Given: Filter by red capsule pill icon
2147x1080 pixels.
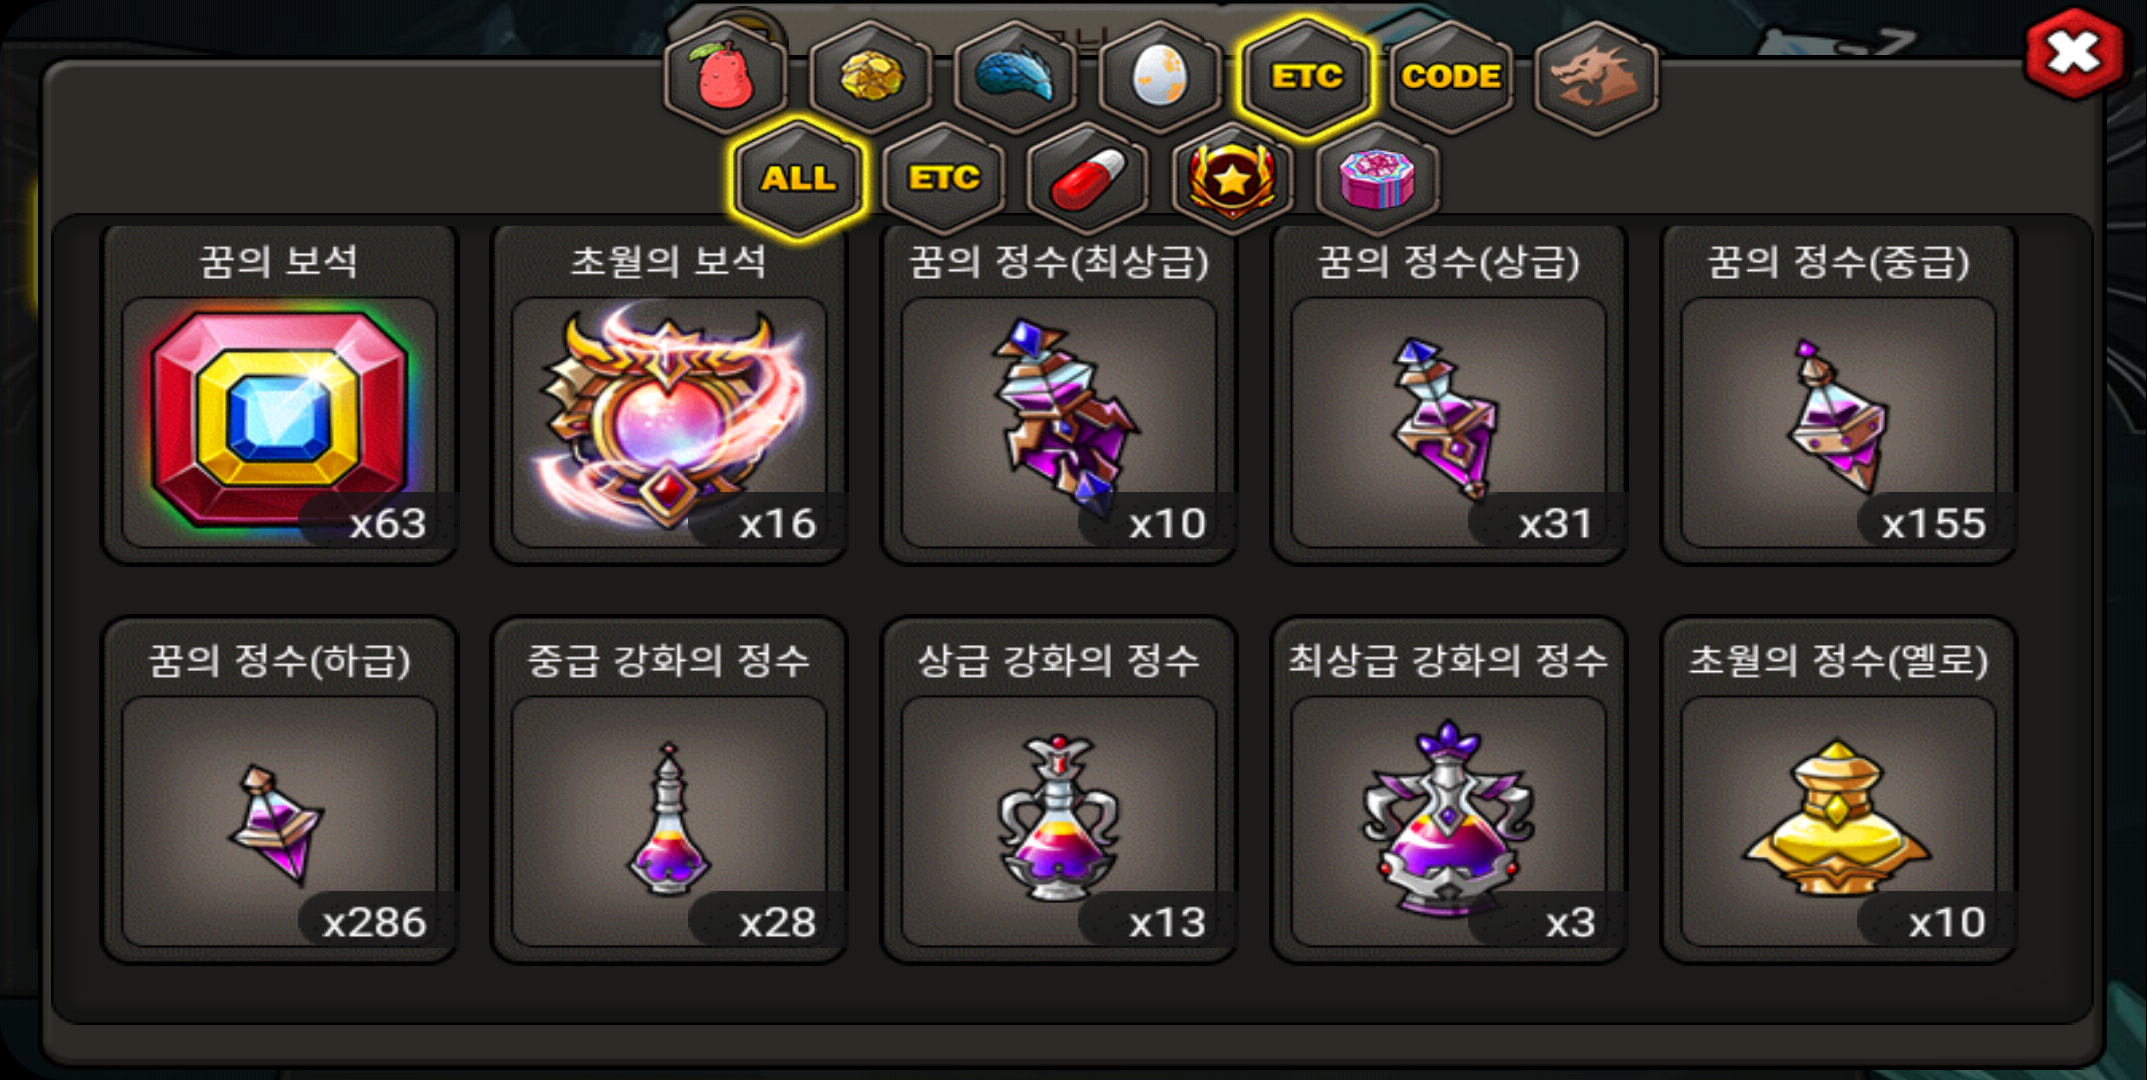Looking at the screenshot, I should [1088, 179].
